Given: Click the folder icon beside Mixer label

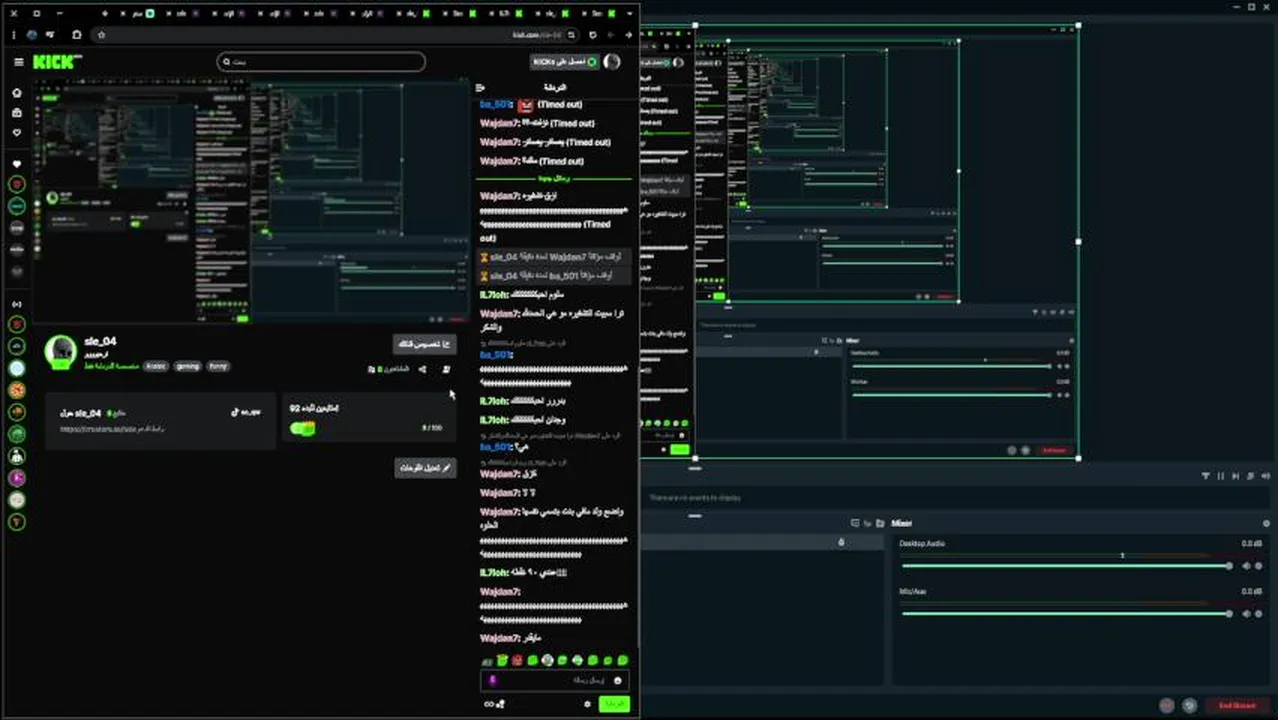Looking at the screenshot, I should pos(880,523).
